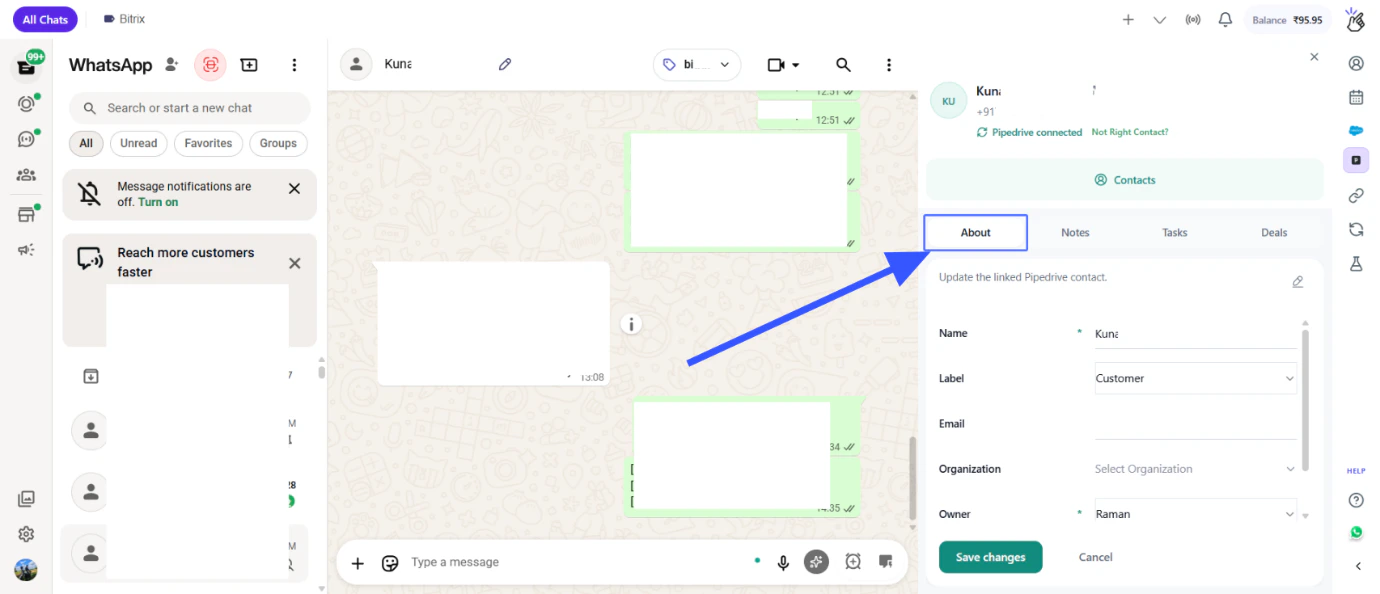
Task: Switch to the Deals tab
Action: [x=1274, y=232]
